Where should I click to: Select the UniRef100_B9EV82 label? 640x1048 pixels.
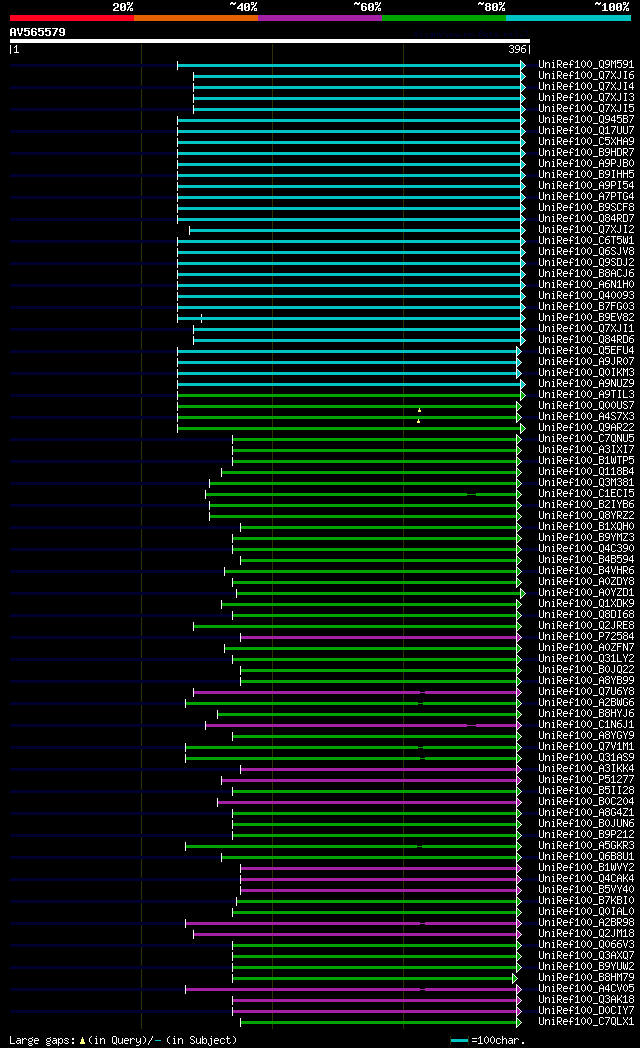(x=586, y=317)
